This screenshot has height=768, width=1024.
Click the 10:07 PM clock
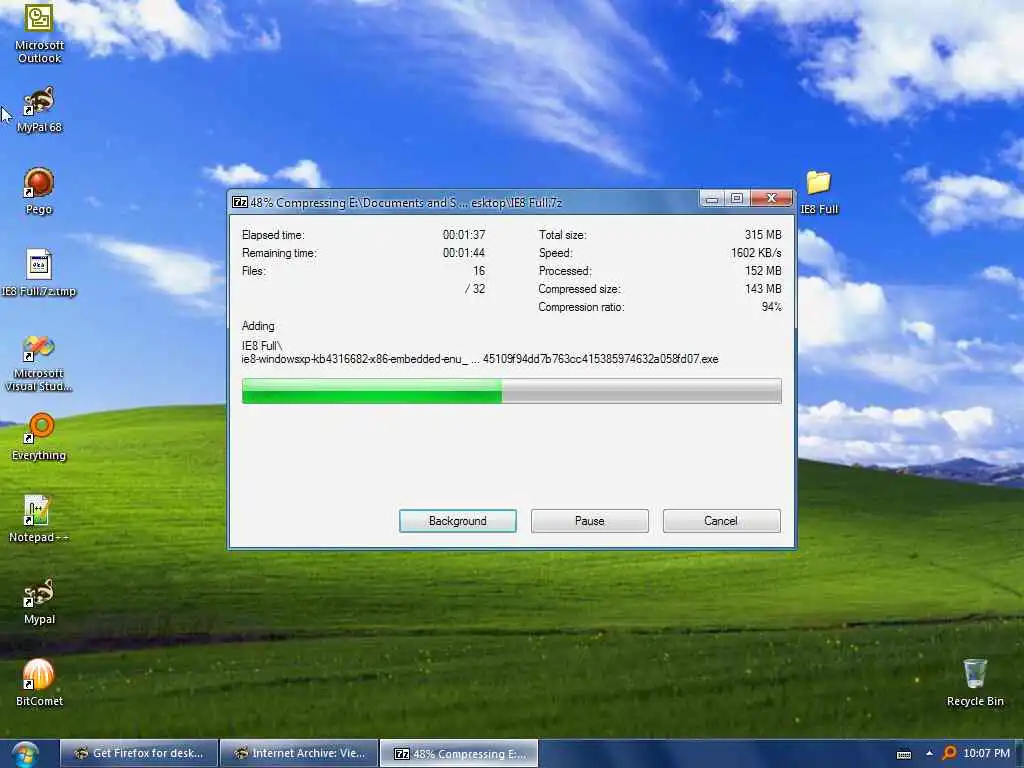(x=986, y=754)
